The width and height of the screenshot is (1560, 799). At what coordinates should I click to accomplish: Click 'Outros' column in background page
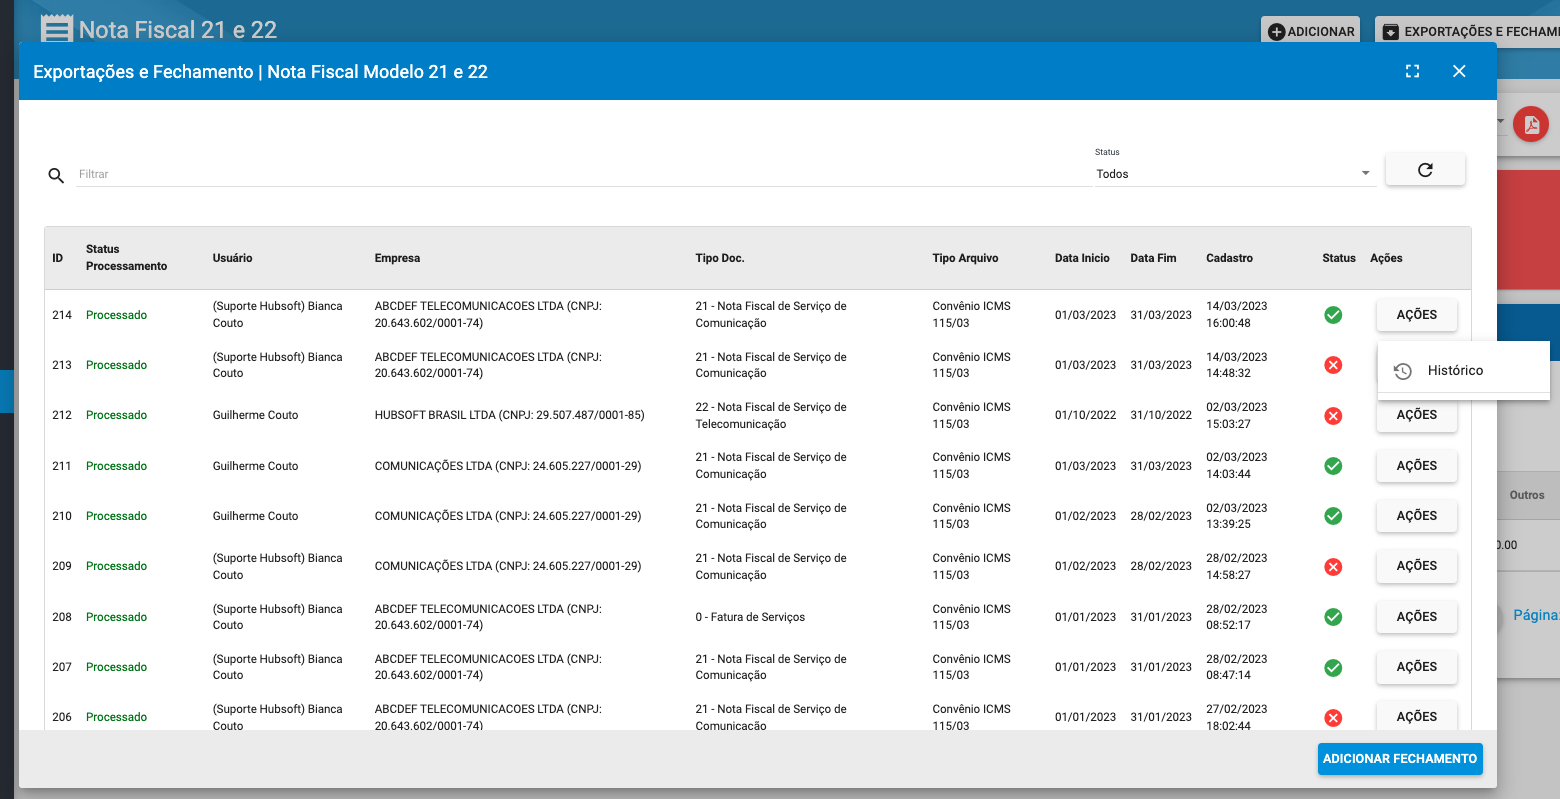click(1527, 495)
